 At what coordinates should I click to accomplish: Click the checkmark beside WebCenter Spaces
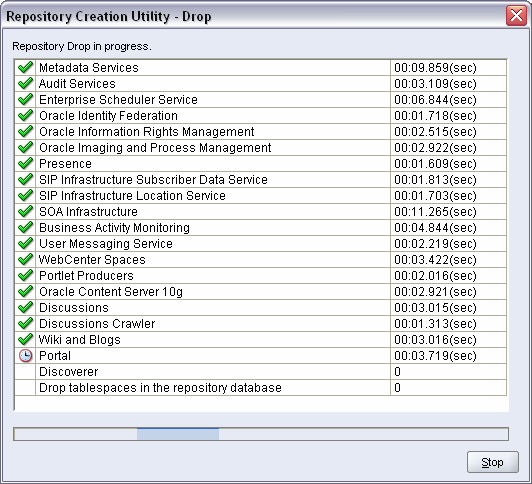click(25, 259)
